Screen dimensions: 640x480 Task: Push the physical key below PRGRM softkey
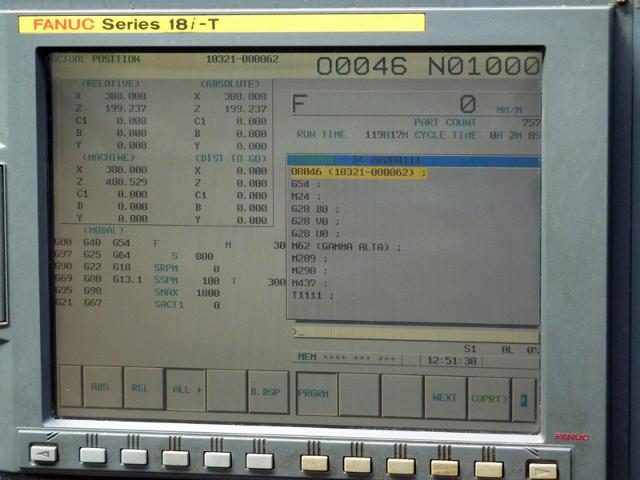tap(315, 463)
